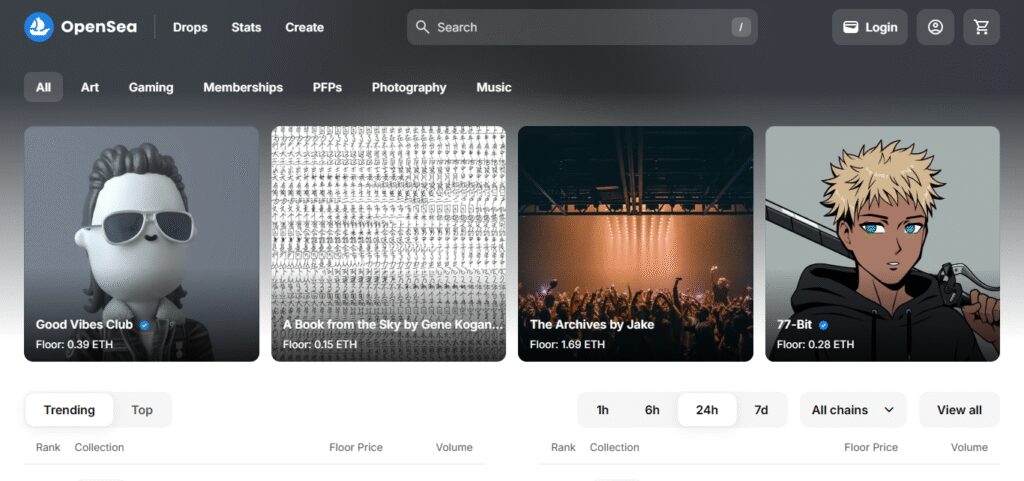
Task: Click the OpenSea sailboat logo
Action: click(x=39, y=27)
